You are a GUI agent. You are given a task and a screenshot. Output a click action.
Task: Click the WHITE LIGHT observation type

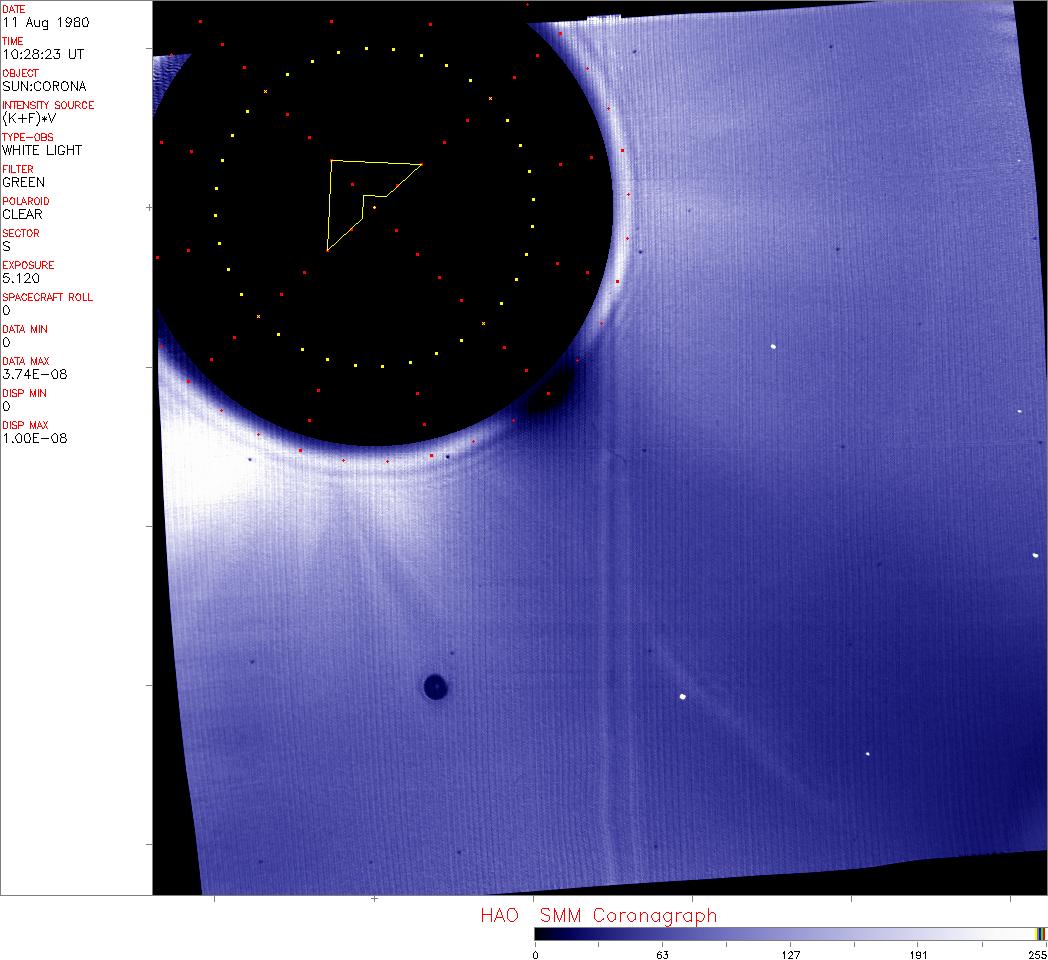42,150
